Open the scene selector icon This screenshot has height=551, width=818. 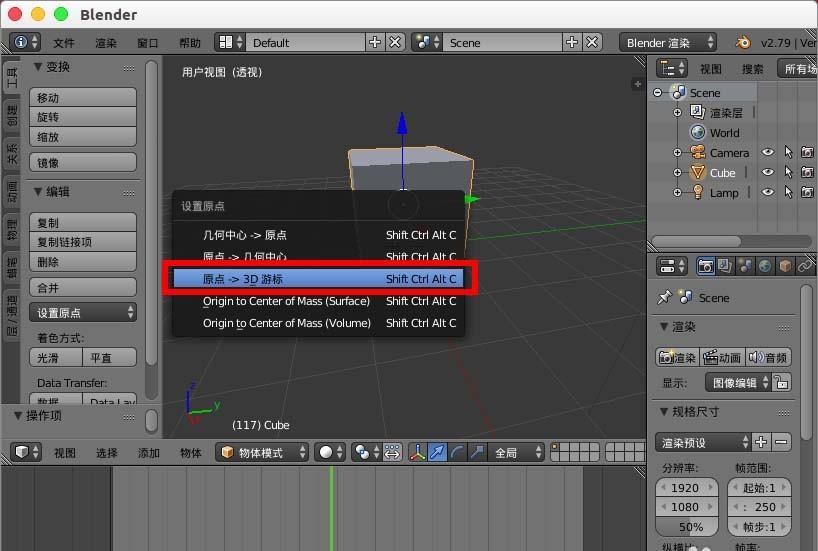[x=427, y=42]
